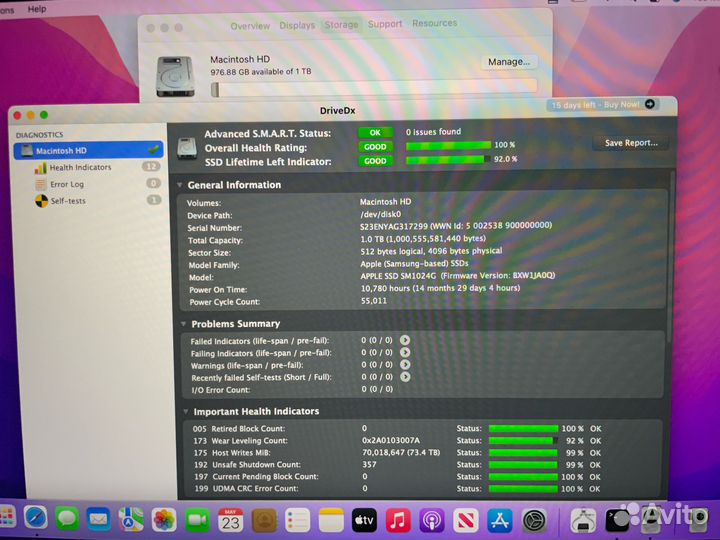Open Photos from the Dock
The width and height of the screenshot is (720, 540).
[164, 520]
